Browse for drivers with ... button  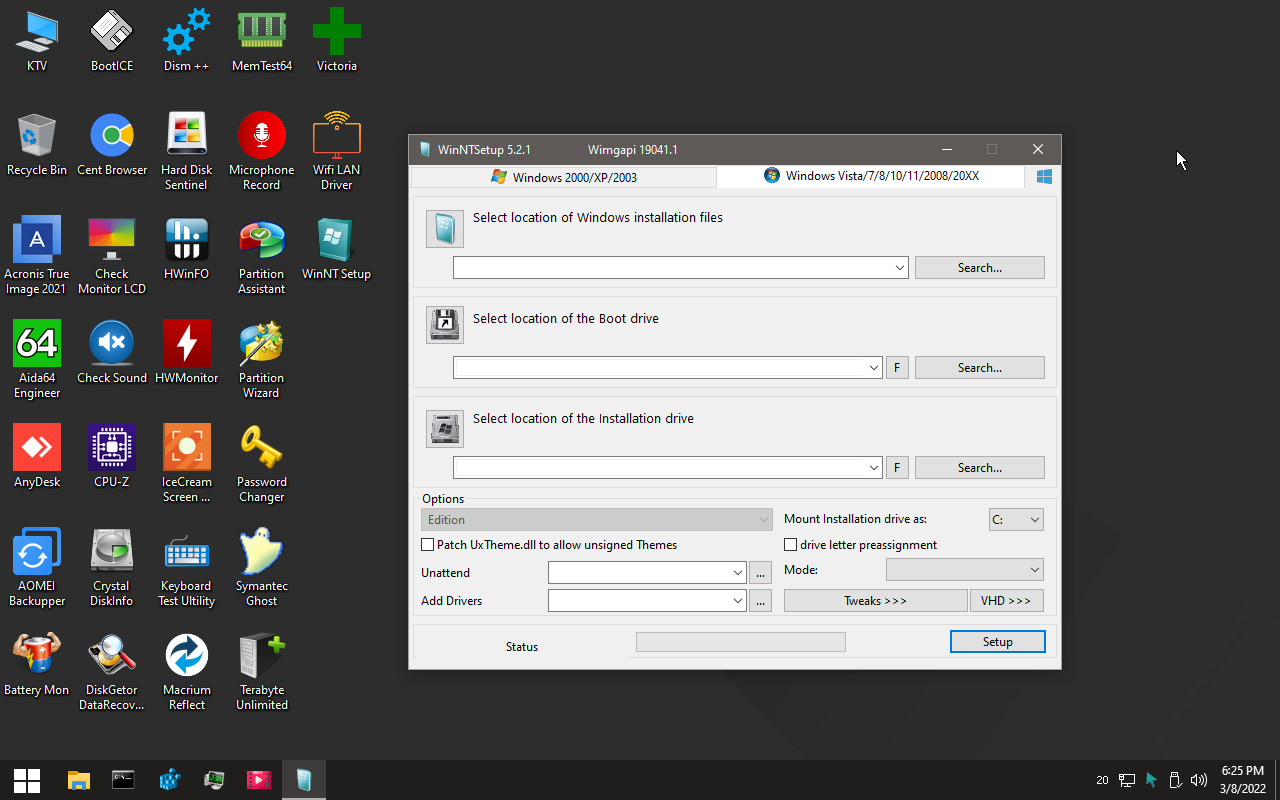(760, 601)
